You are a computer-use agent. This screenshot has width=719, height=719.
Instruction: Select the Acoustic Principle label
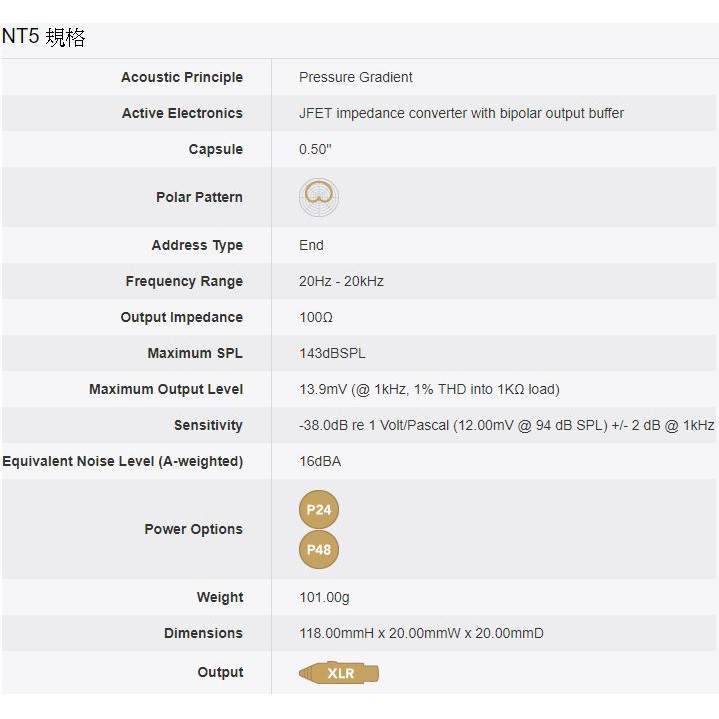coord(181,77)
